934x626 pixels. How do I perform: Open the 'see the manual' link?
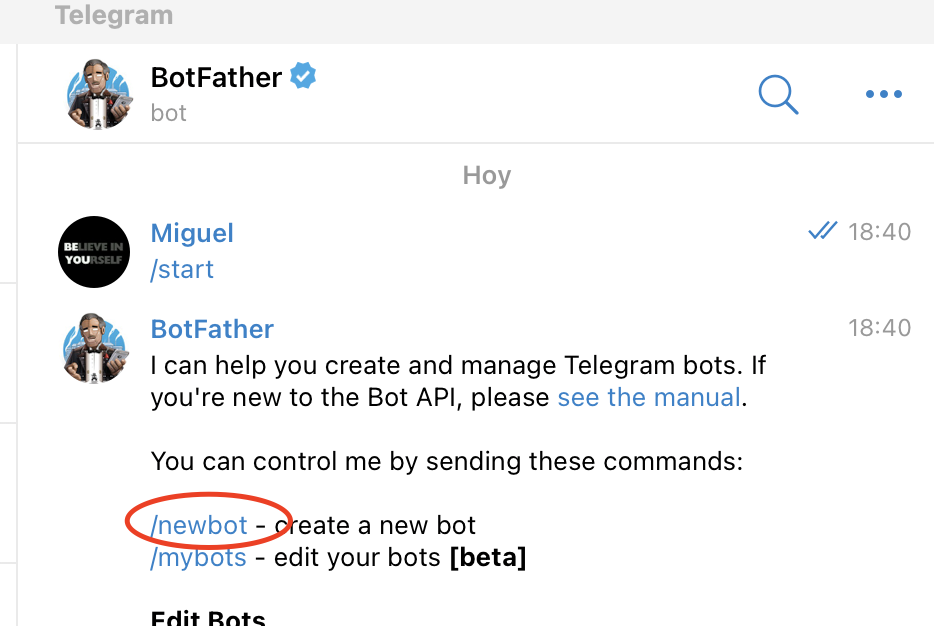pos(649,397)
